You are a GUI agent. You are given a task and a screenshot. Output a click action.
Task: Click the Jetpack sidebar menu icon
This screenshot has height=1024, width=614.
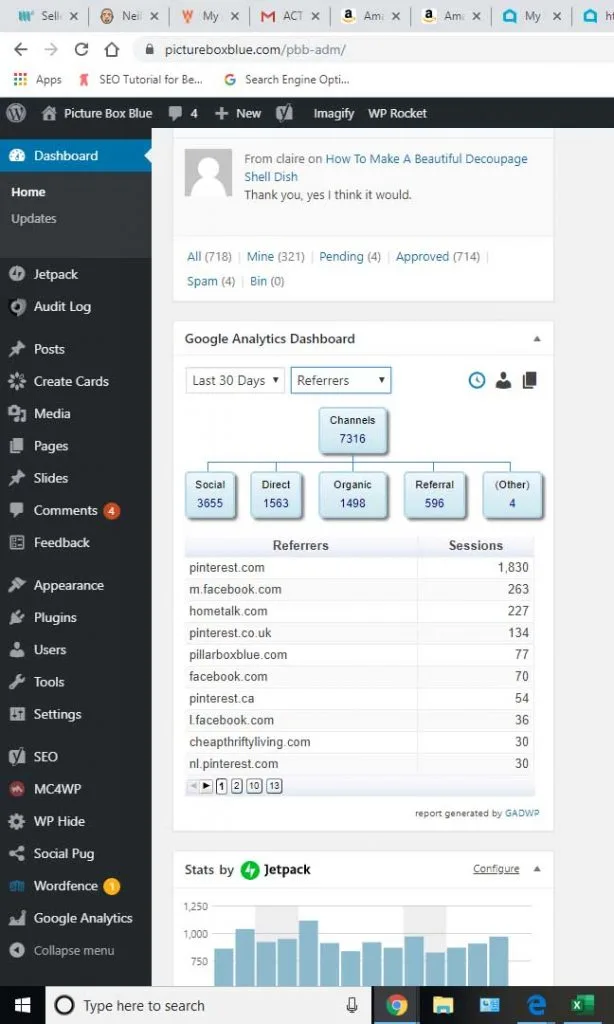(x=16, y=274)
